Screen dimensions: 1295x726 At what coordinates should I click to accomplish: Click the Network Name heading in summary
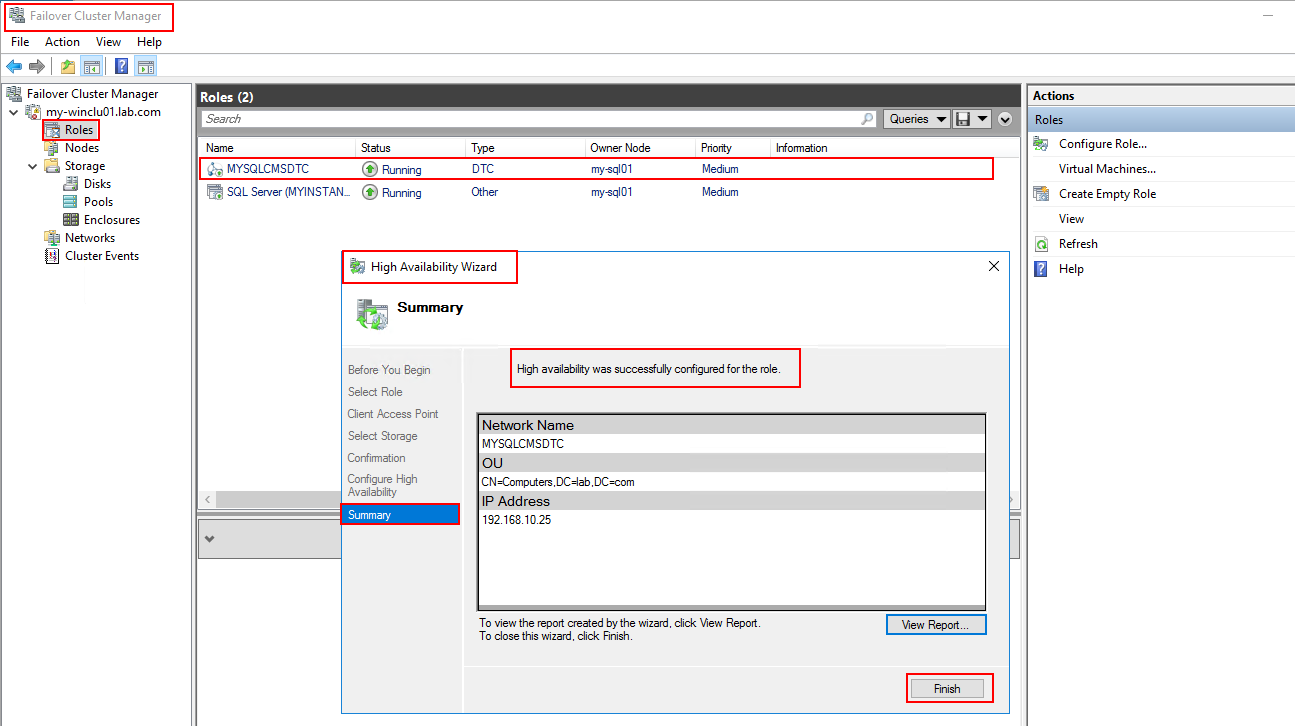tap(528, 425)
